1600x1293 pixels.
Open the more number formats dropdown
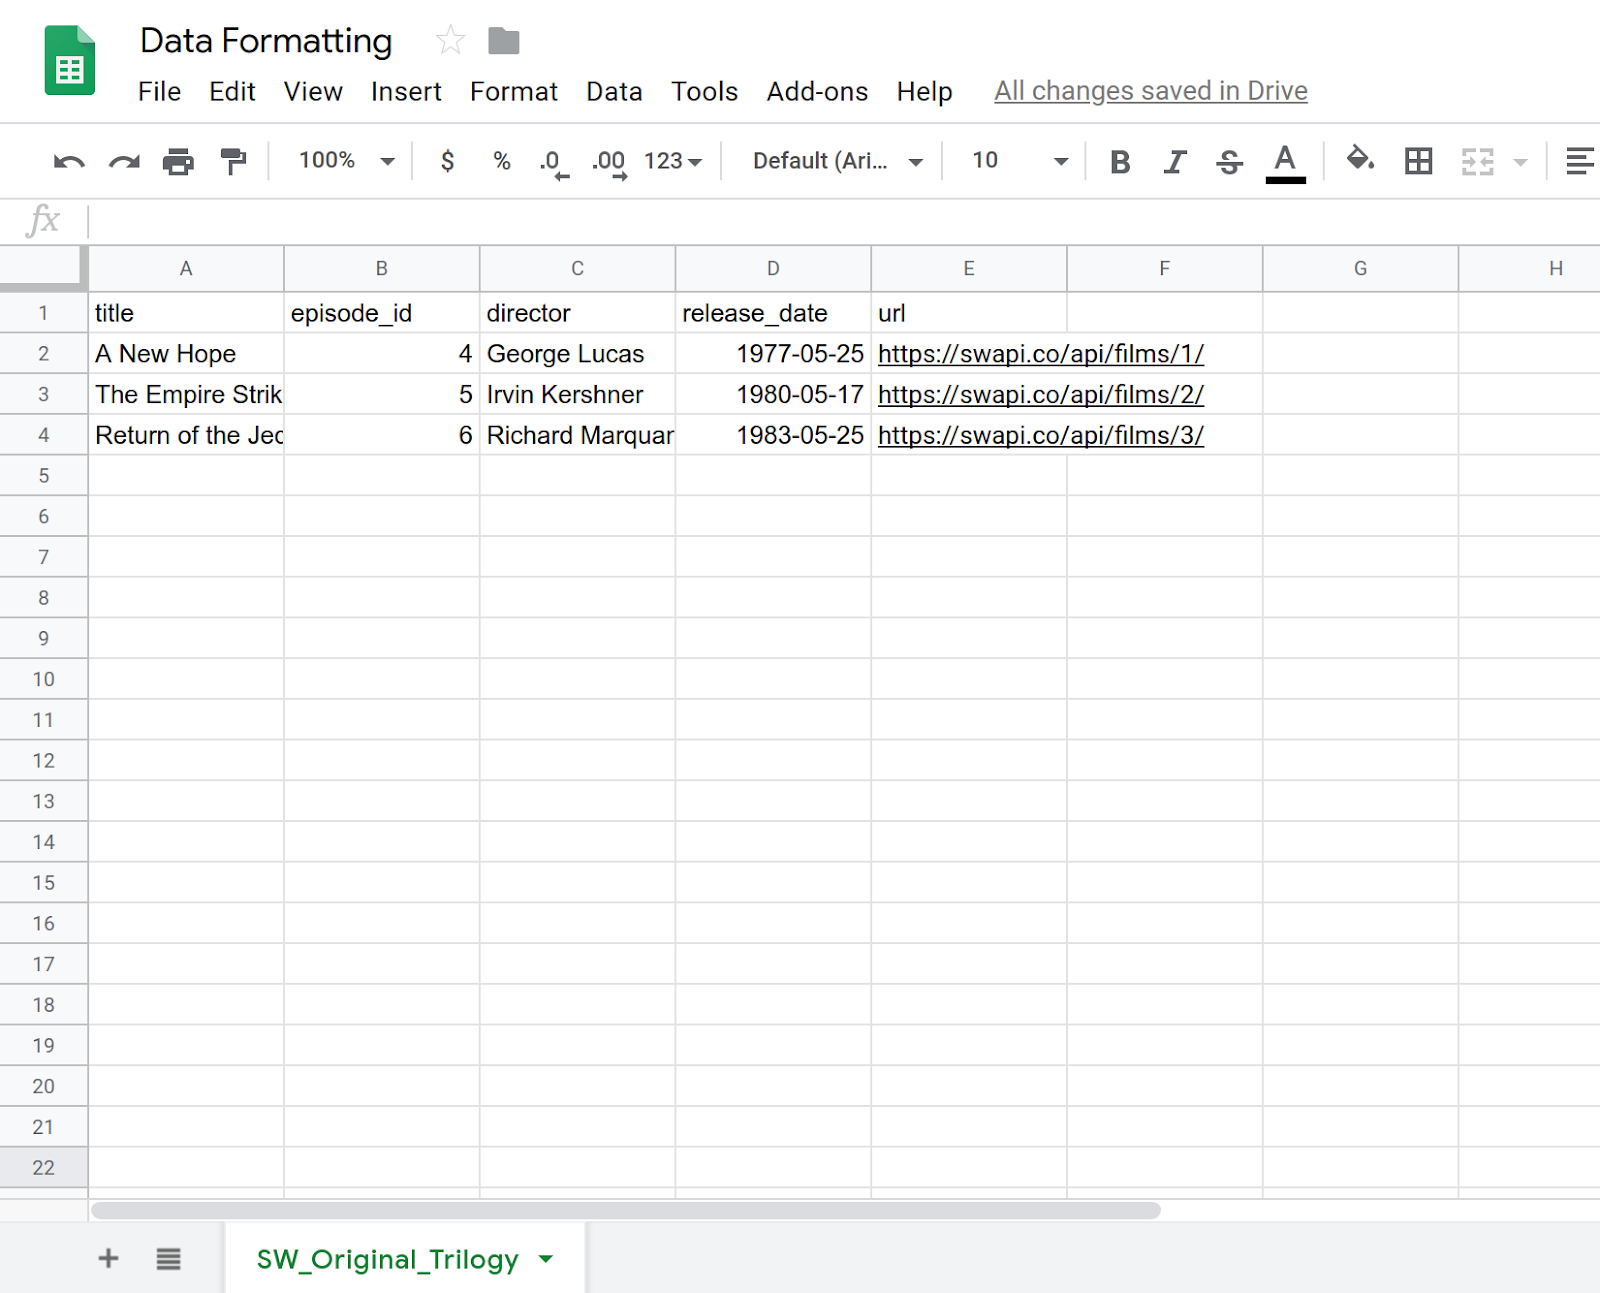672,161
